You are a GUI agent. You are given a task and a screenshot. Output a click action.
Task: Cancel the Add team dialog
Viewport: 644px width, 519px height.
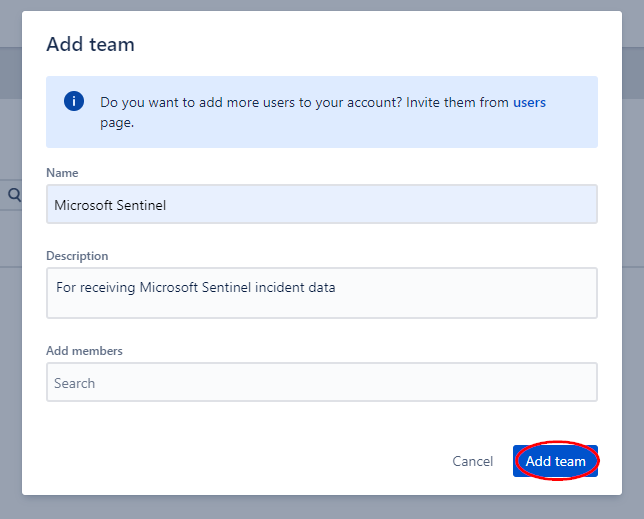(472, 461)
